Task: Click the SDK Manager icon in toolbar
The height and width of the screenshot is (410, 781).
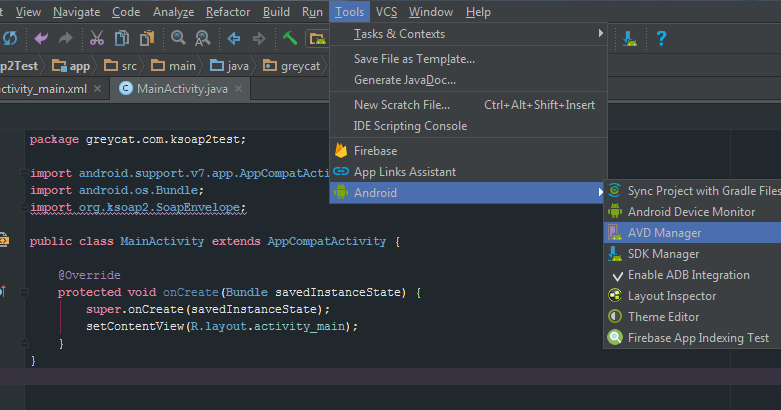Action: (630, 38)
